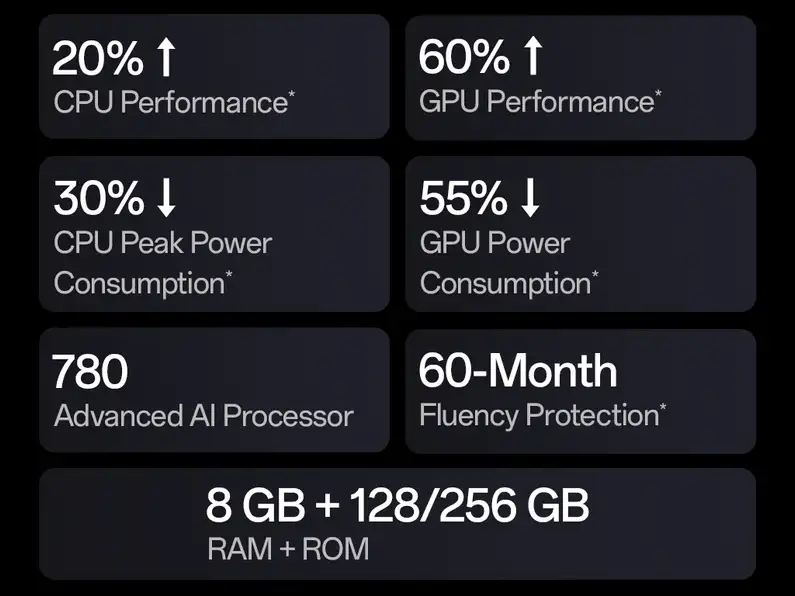
Task: Select the 8 GB + 128/256 GB heading
Action: point(397,506)
